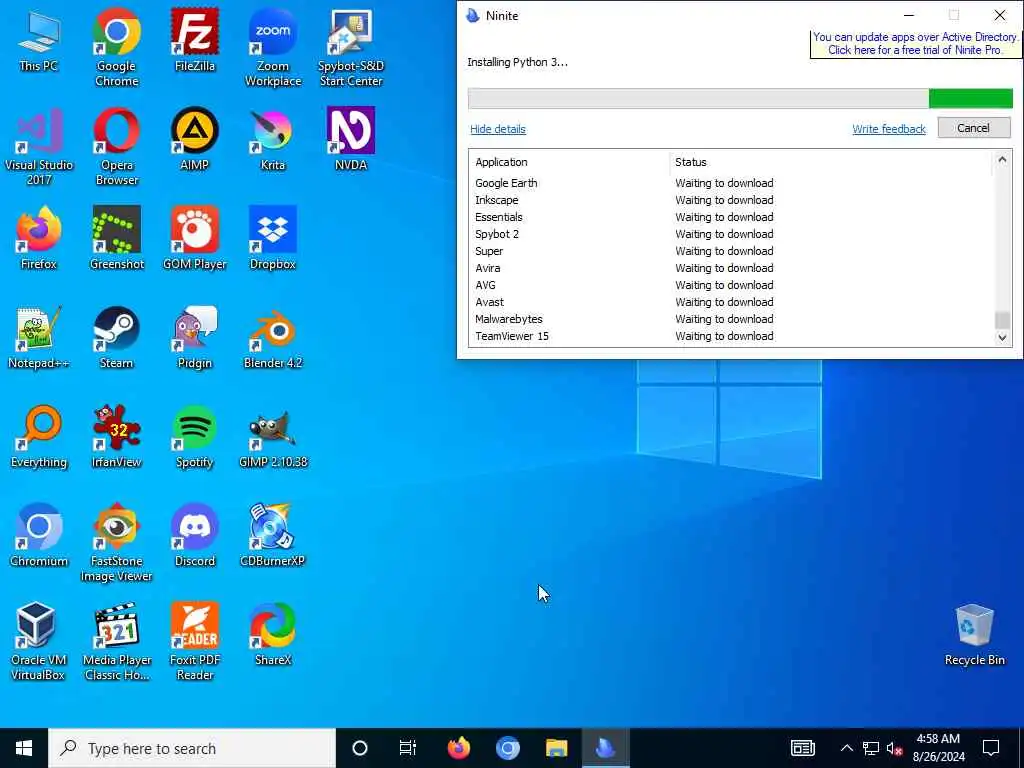This screenshot has width=1024, height=768.
Task: Click the FileZilla desktop icon
Action: 195,41
